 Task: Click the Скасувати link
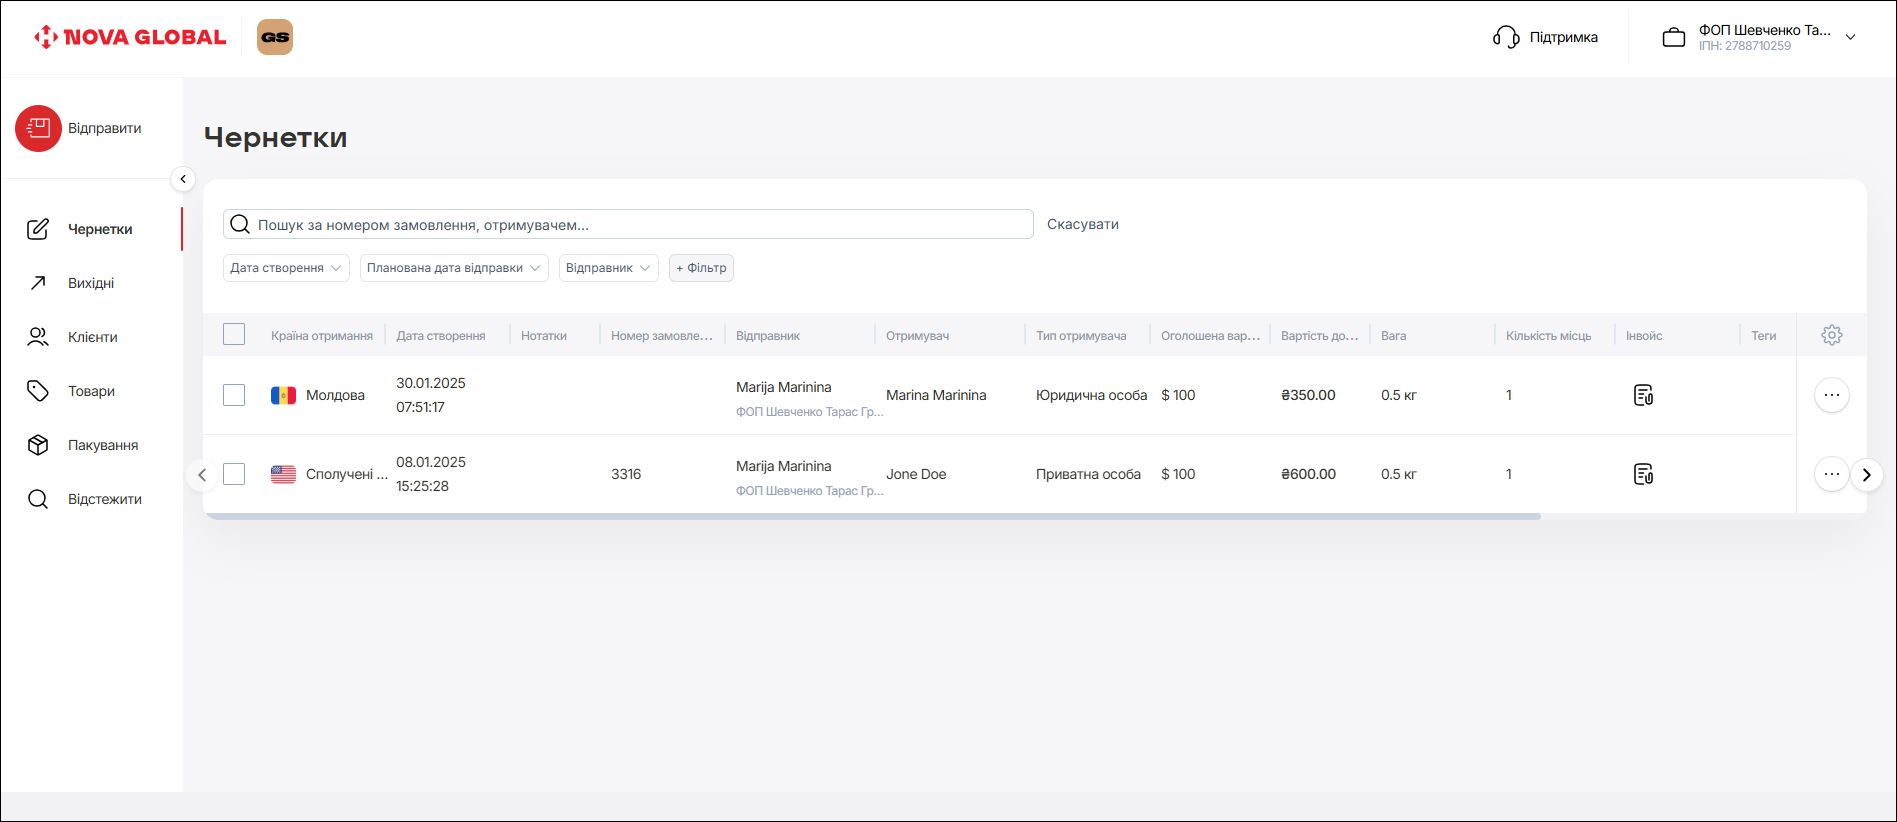tap(1082, 224)
